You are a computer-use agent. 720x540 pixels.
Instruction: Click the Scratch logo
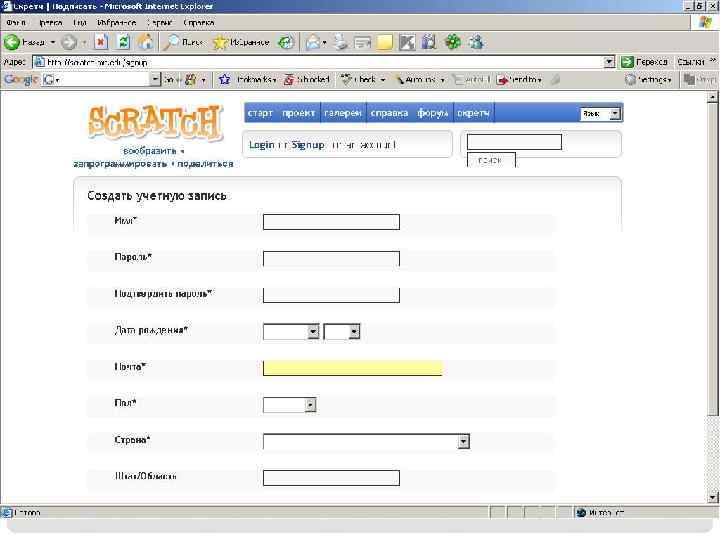click(x=155, y=122)
